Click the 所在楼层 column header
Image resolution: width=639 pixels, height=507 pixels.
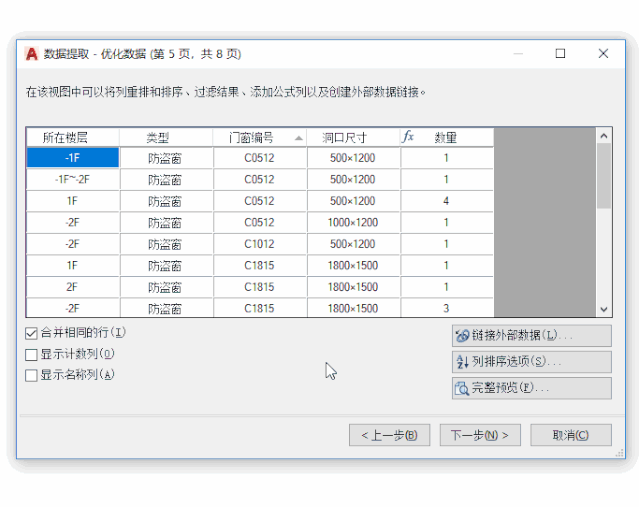click(73, 137)
